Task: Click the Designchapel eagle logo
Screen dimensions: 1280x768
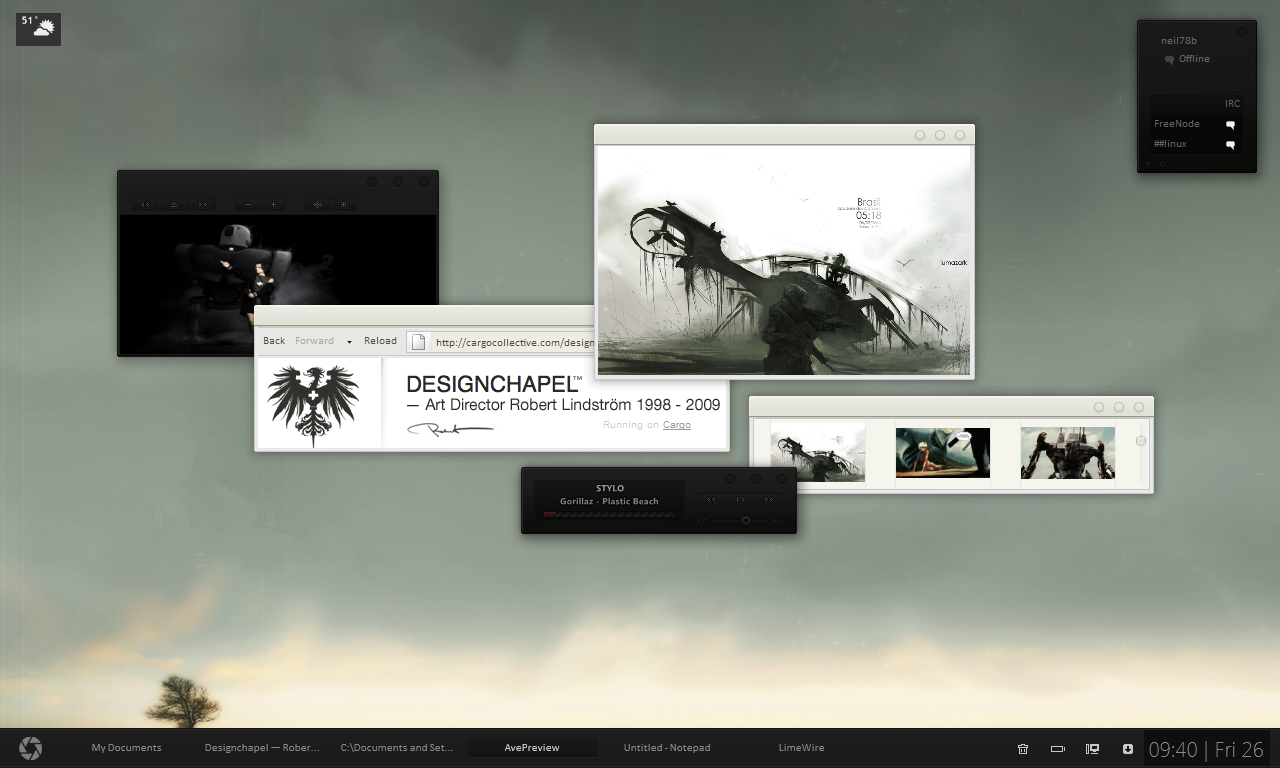Action: [x=313, y=405]
